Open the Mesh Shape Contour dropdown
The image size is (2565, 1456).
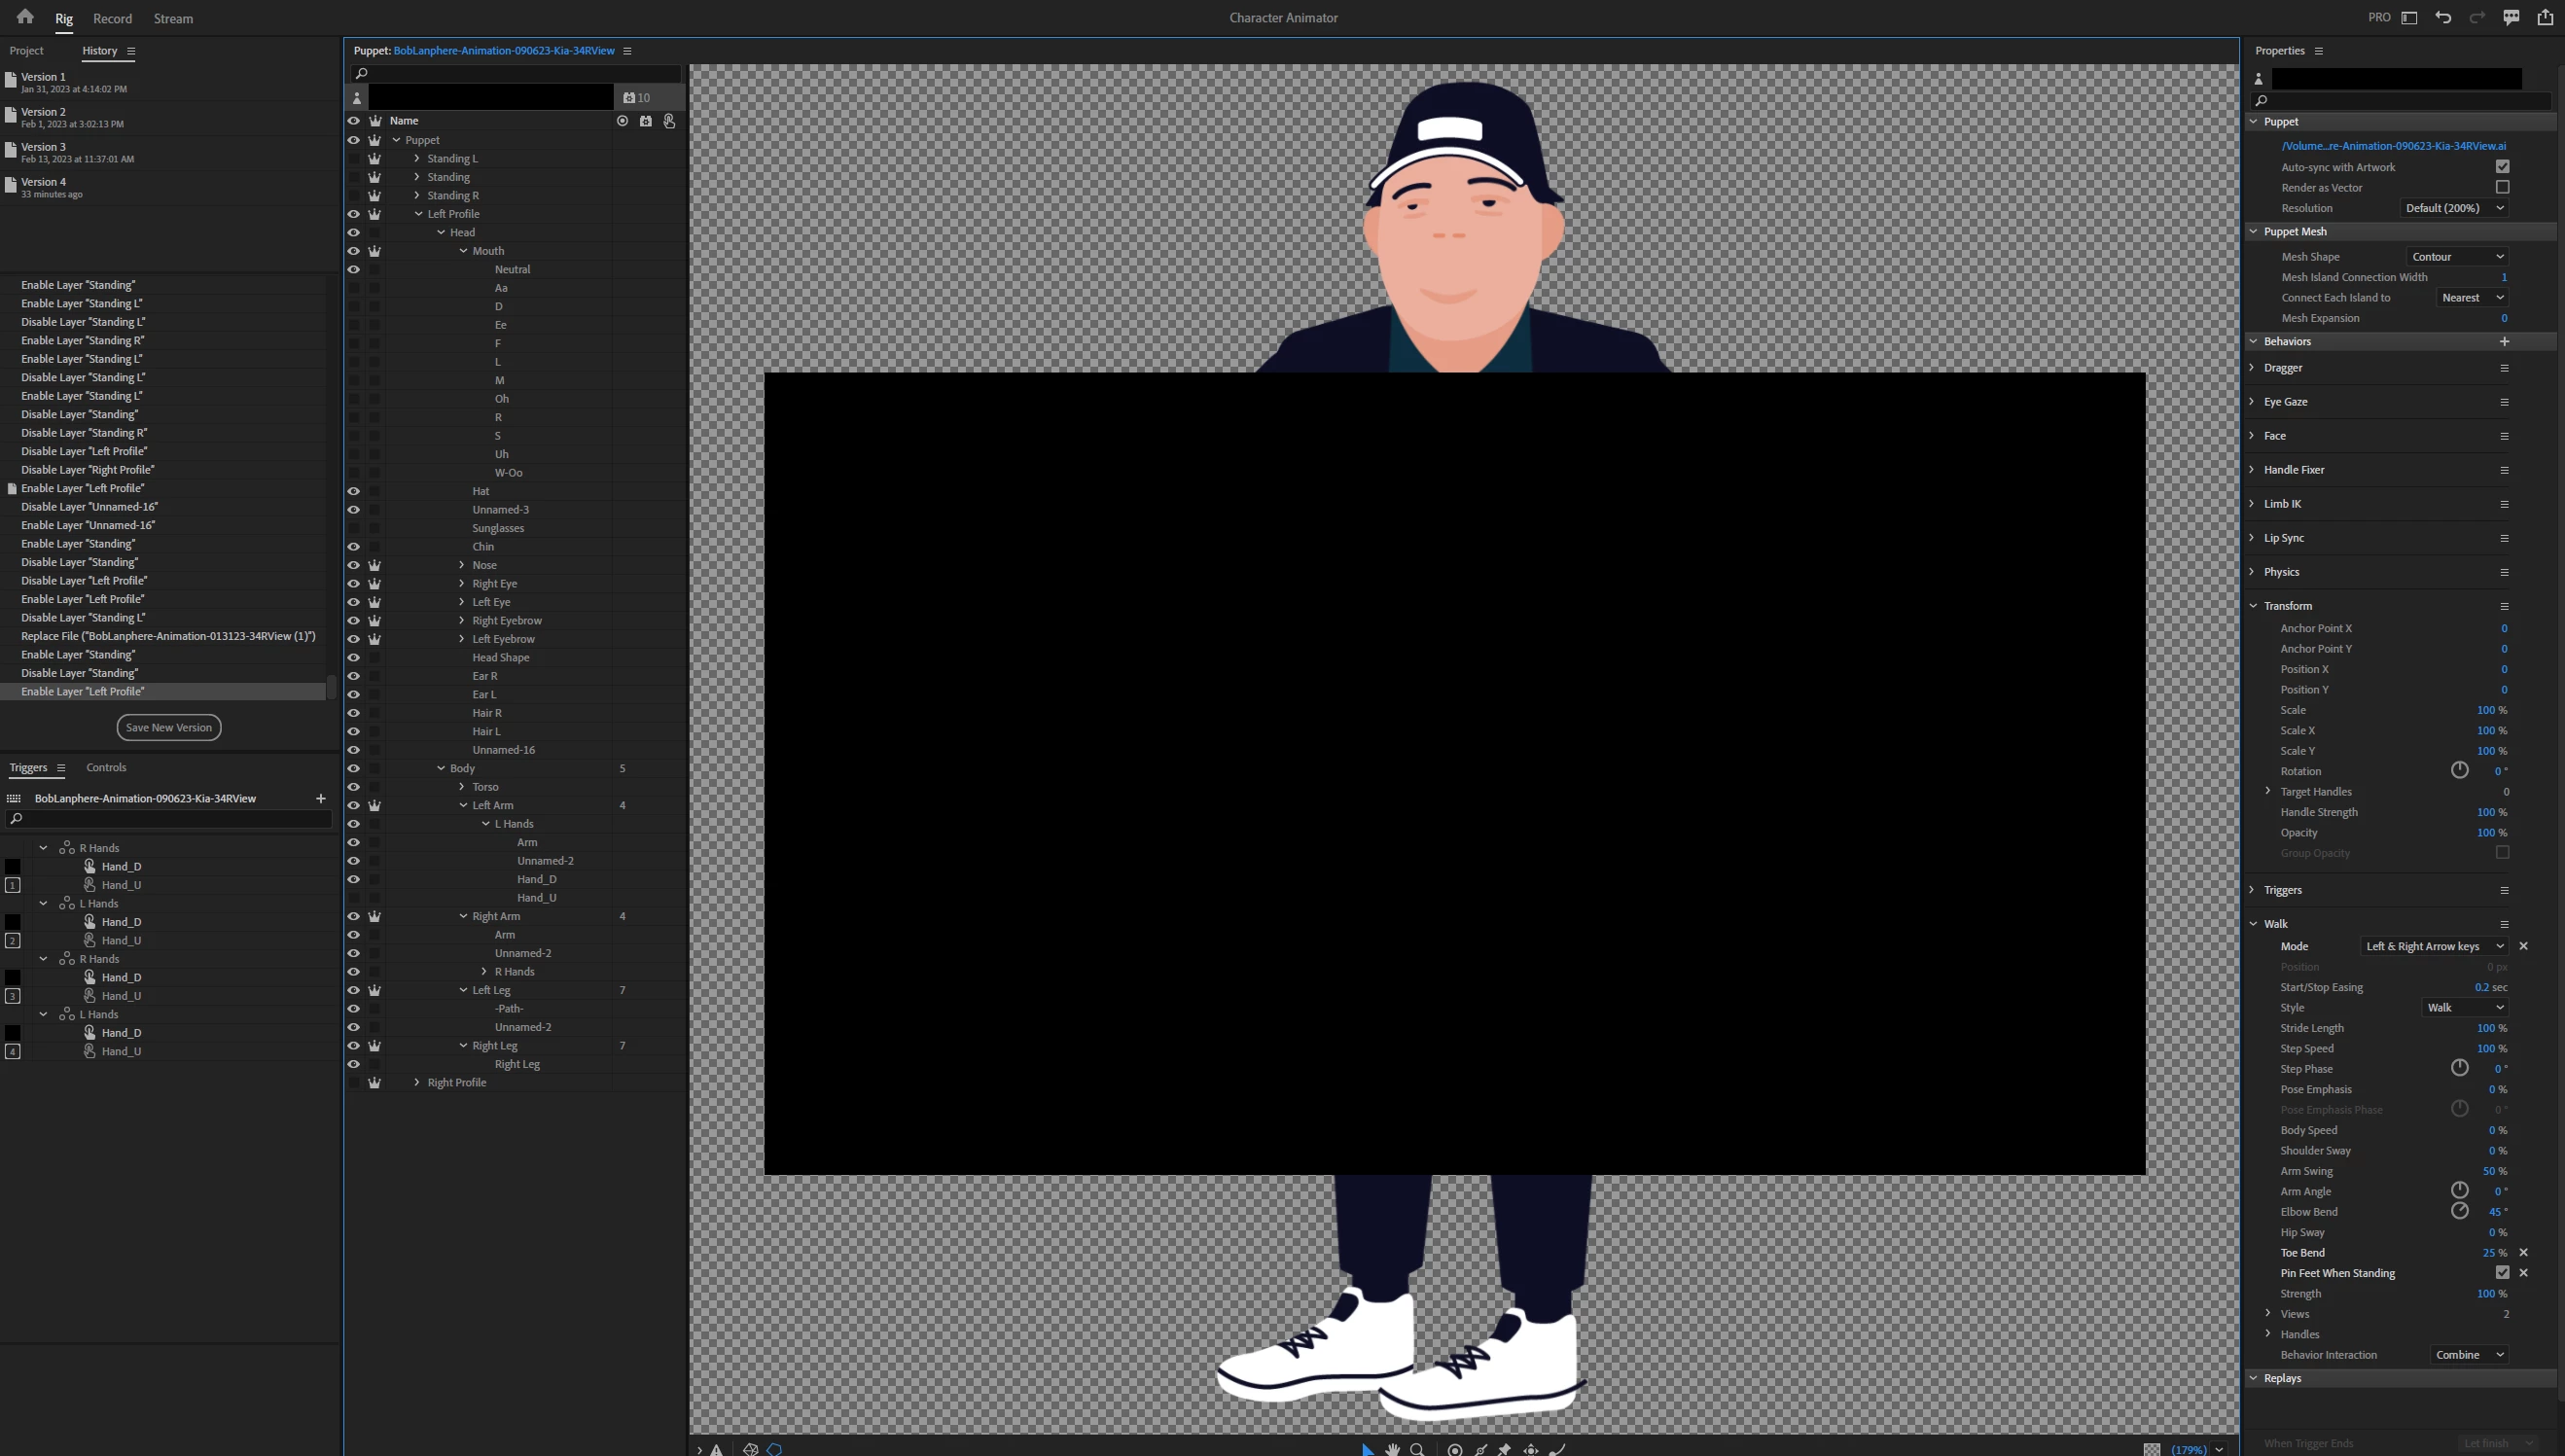pyautogui.click(x=2456, y=257)
